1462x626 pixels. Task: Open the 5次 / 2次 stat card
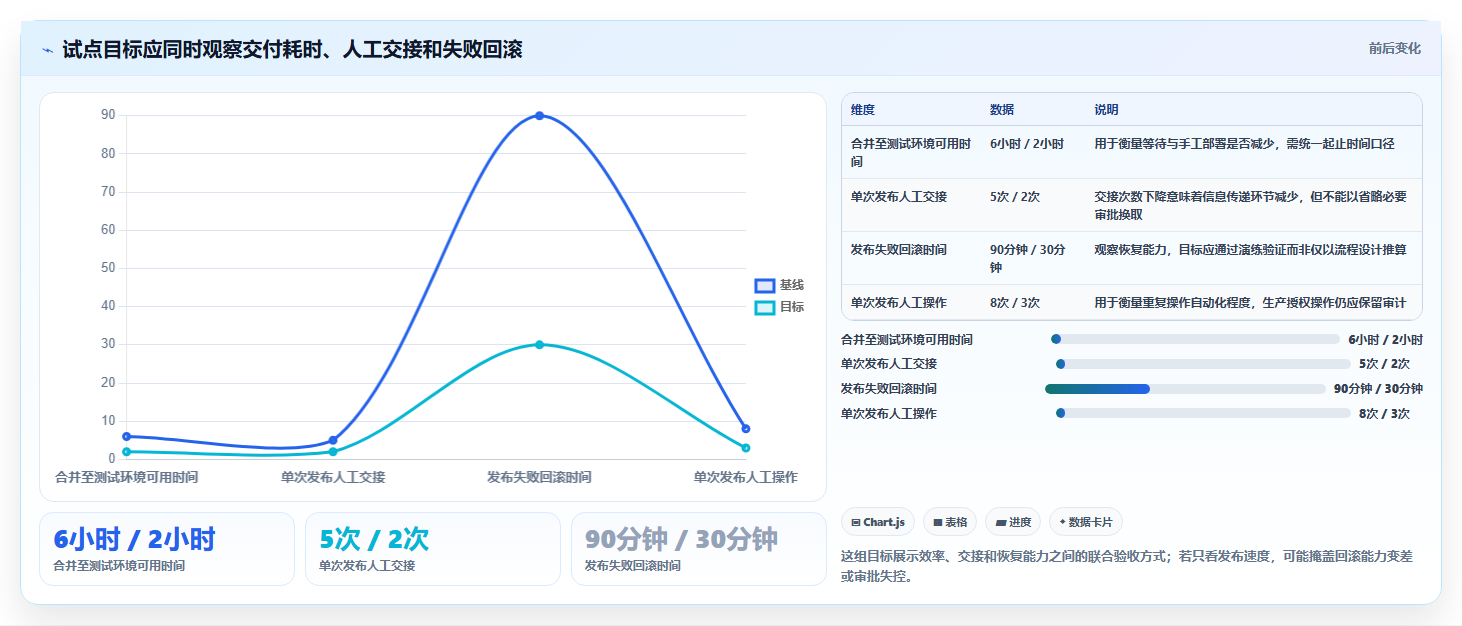coord(433,549)
